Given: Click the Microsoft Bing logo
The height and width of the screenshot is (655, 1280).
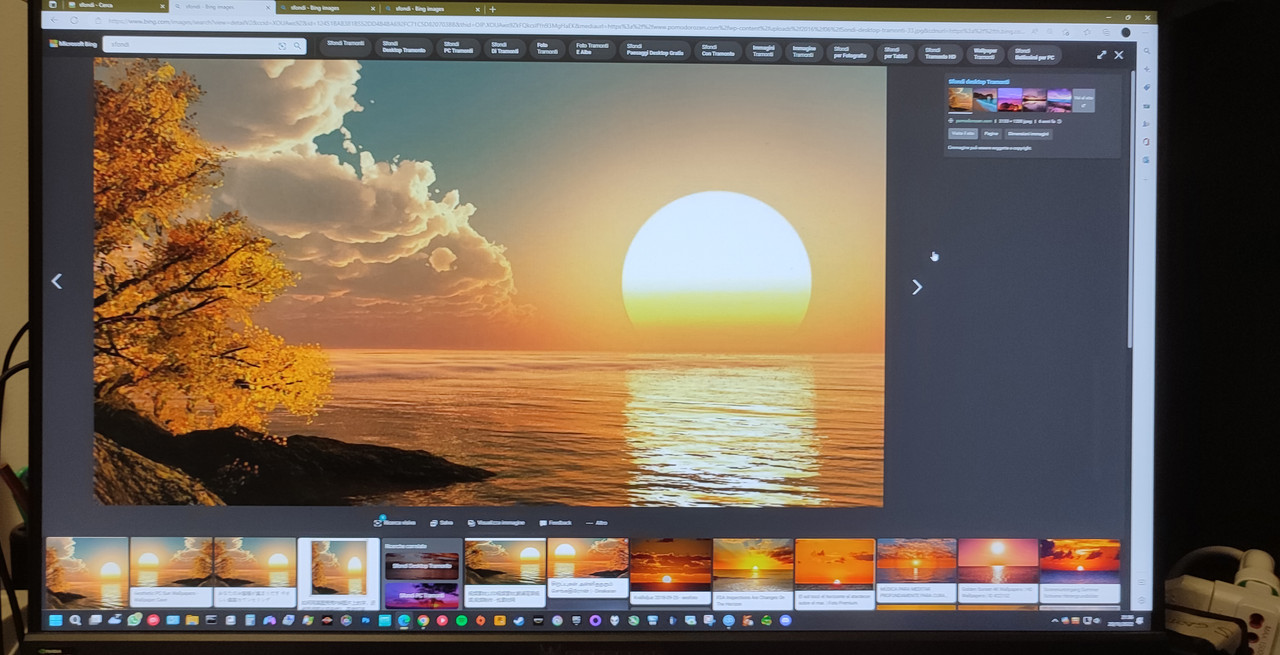Looking at the screenshot, I should pos(73,44).
